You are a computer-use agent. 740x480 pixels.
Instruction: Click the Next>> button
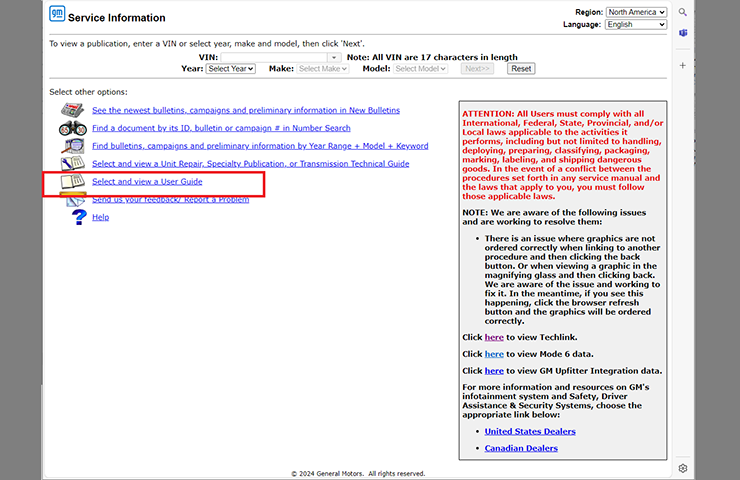coord(477,69)
